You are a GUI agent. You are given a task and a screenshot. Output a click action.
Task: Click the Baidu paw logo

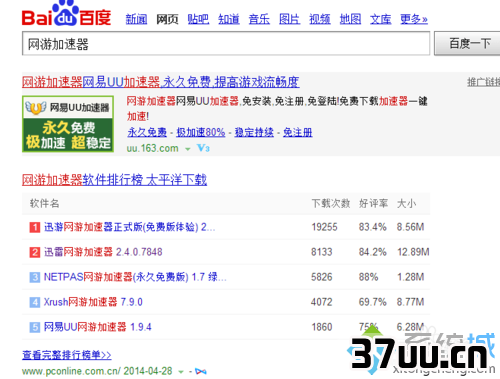point(66,14)
